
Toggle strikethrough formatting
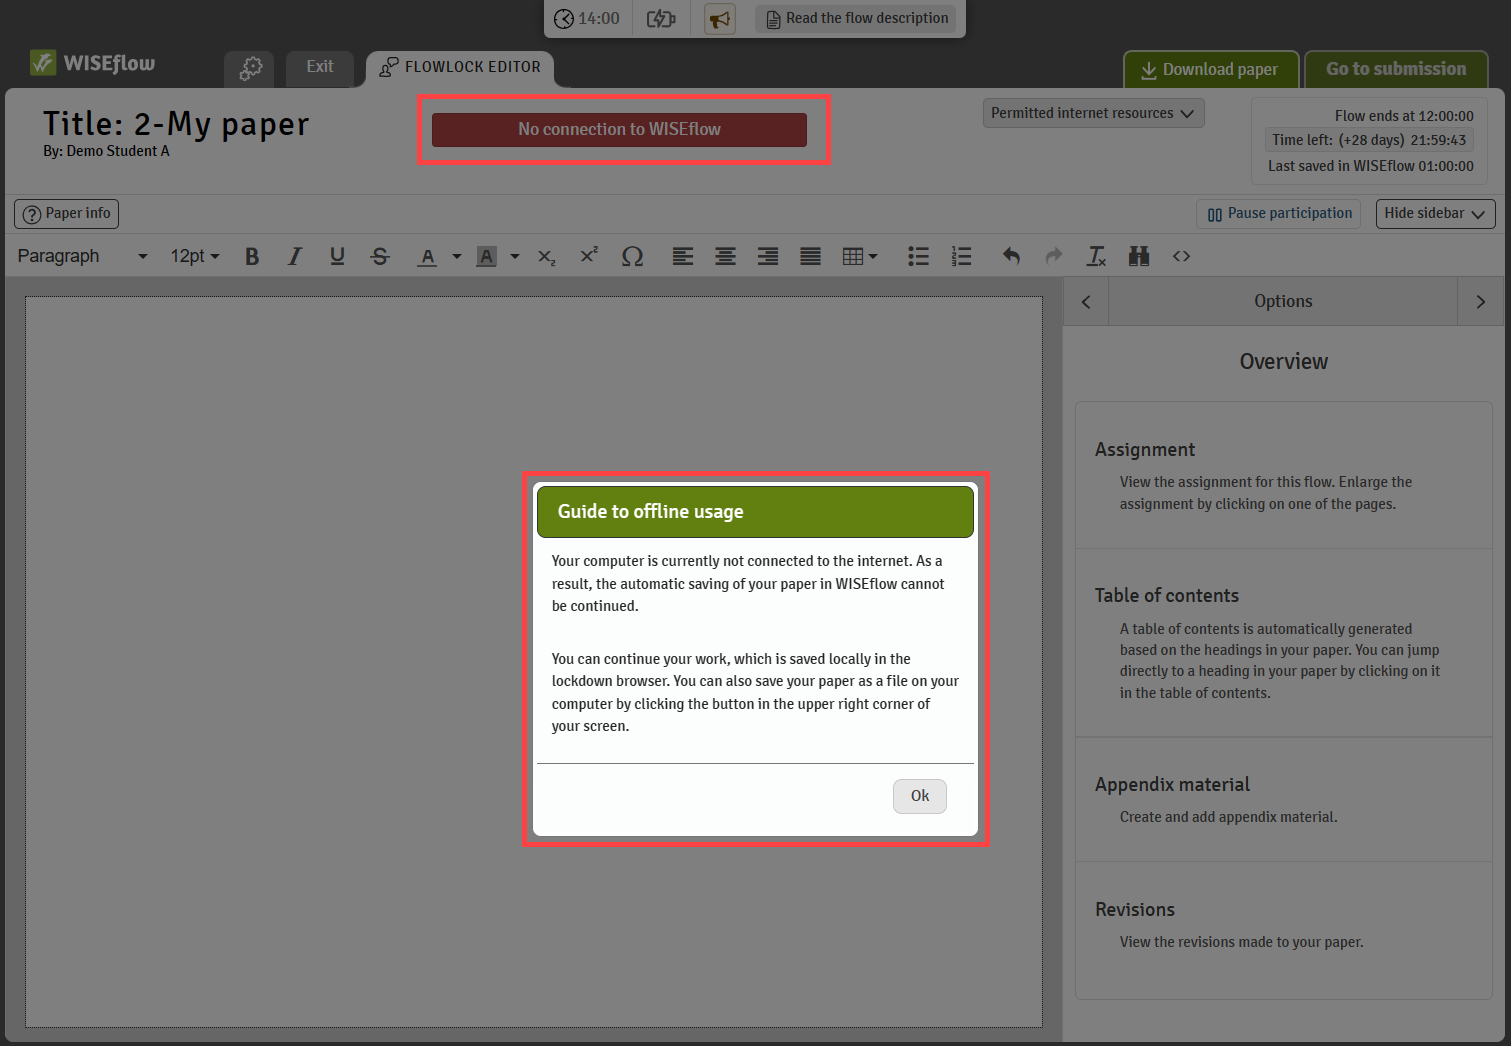pos(380,257)
